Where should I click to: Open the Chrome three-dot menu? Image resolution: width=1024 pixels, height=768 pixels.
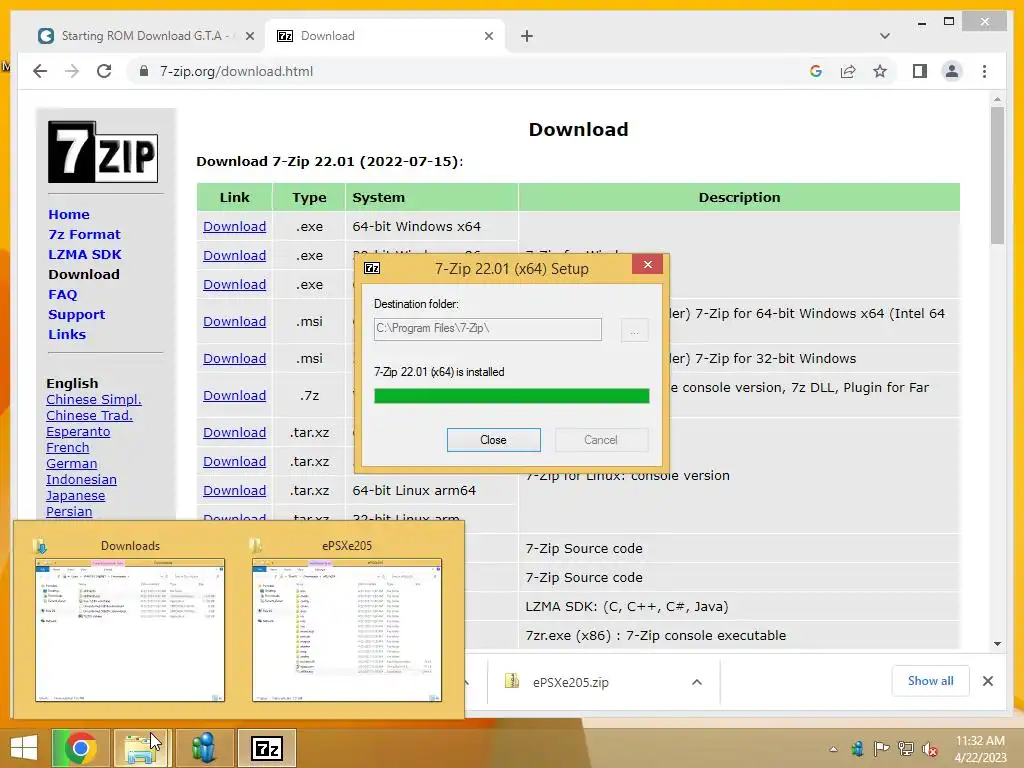tap(984, 71)
